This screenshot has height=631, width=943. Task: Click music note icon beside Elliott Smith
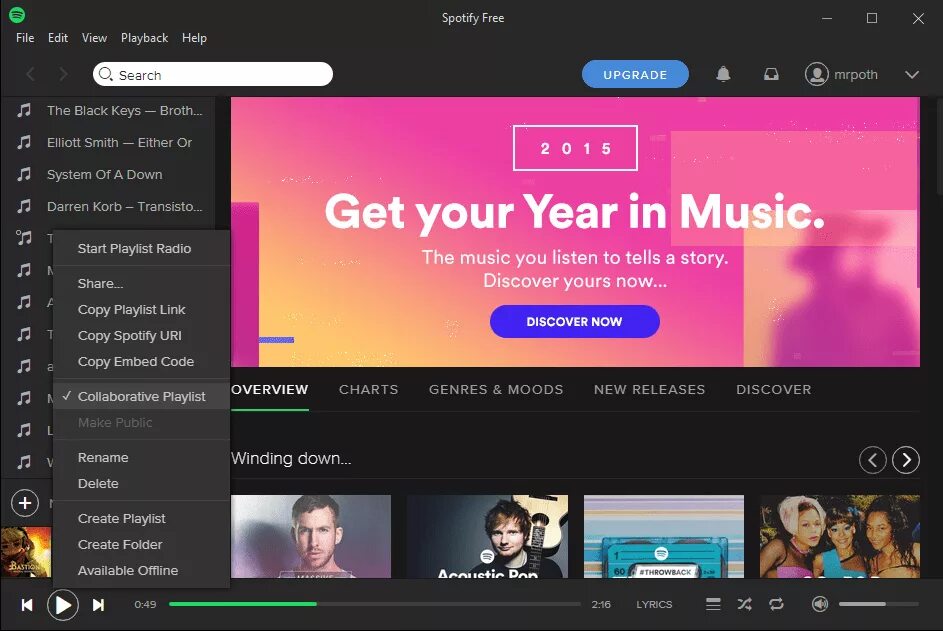(24, 143)
